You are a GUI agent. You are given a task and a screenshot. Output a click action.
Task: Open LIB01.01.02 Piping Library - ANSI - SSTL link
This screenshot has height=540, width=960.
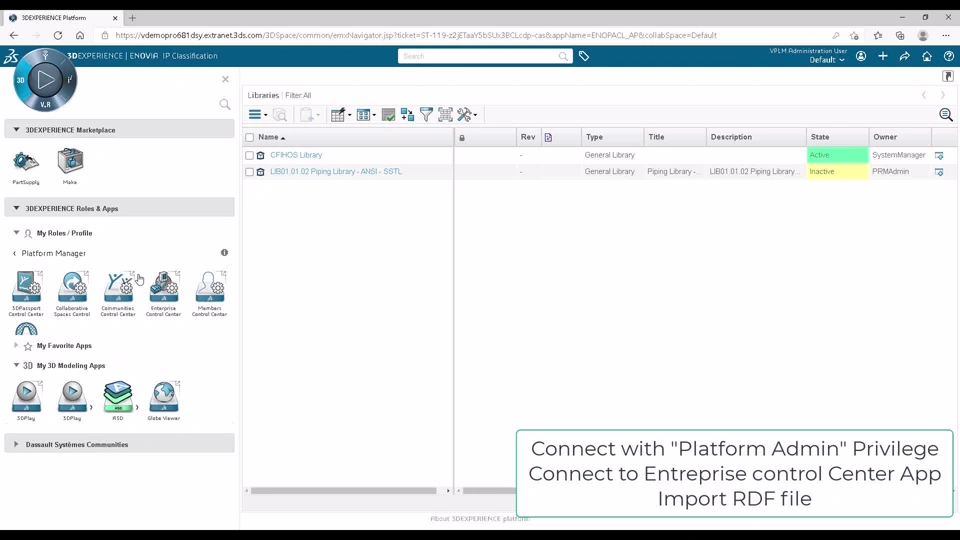pos(336,171)
